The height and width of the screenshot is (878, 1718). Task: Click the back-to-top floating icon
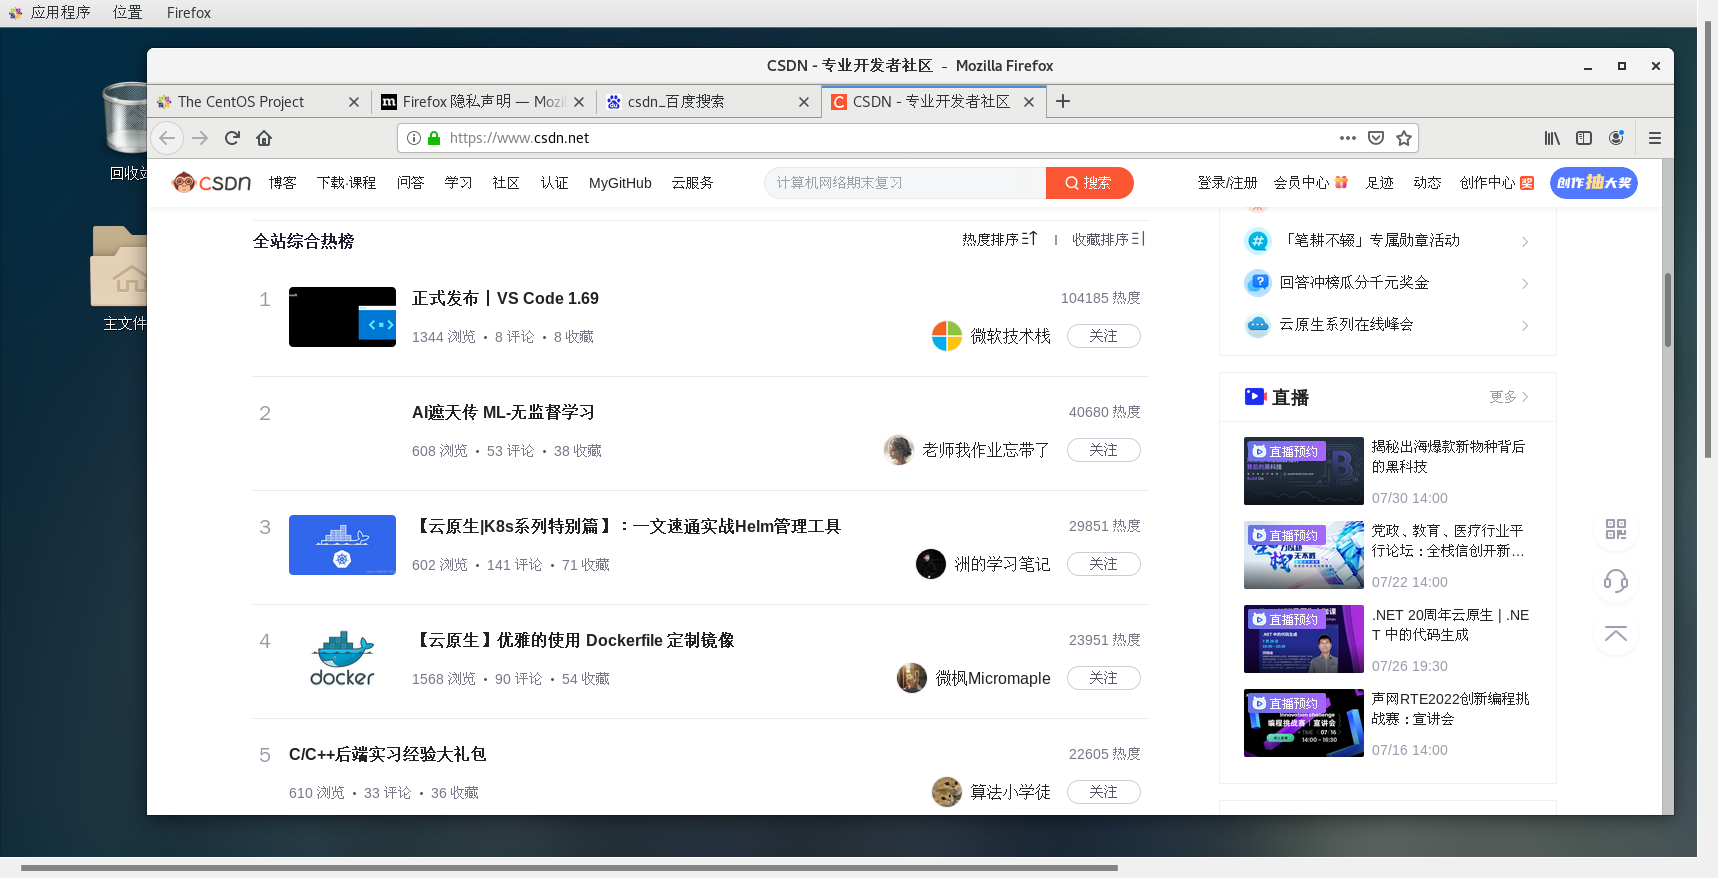[x=1616, y=633]
